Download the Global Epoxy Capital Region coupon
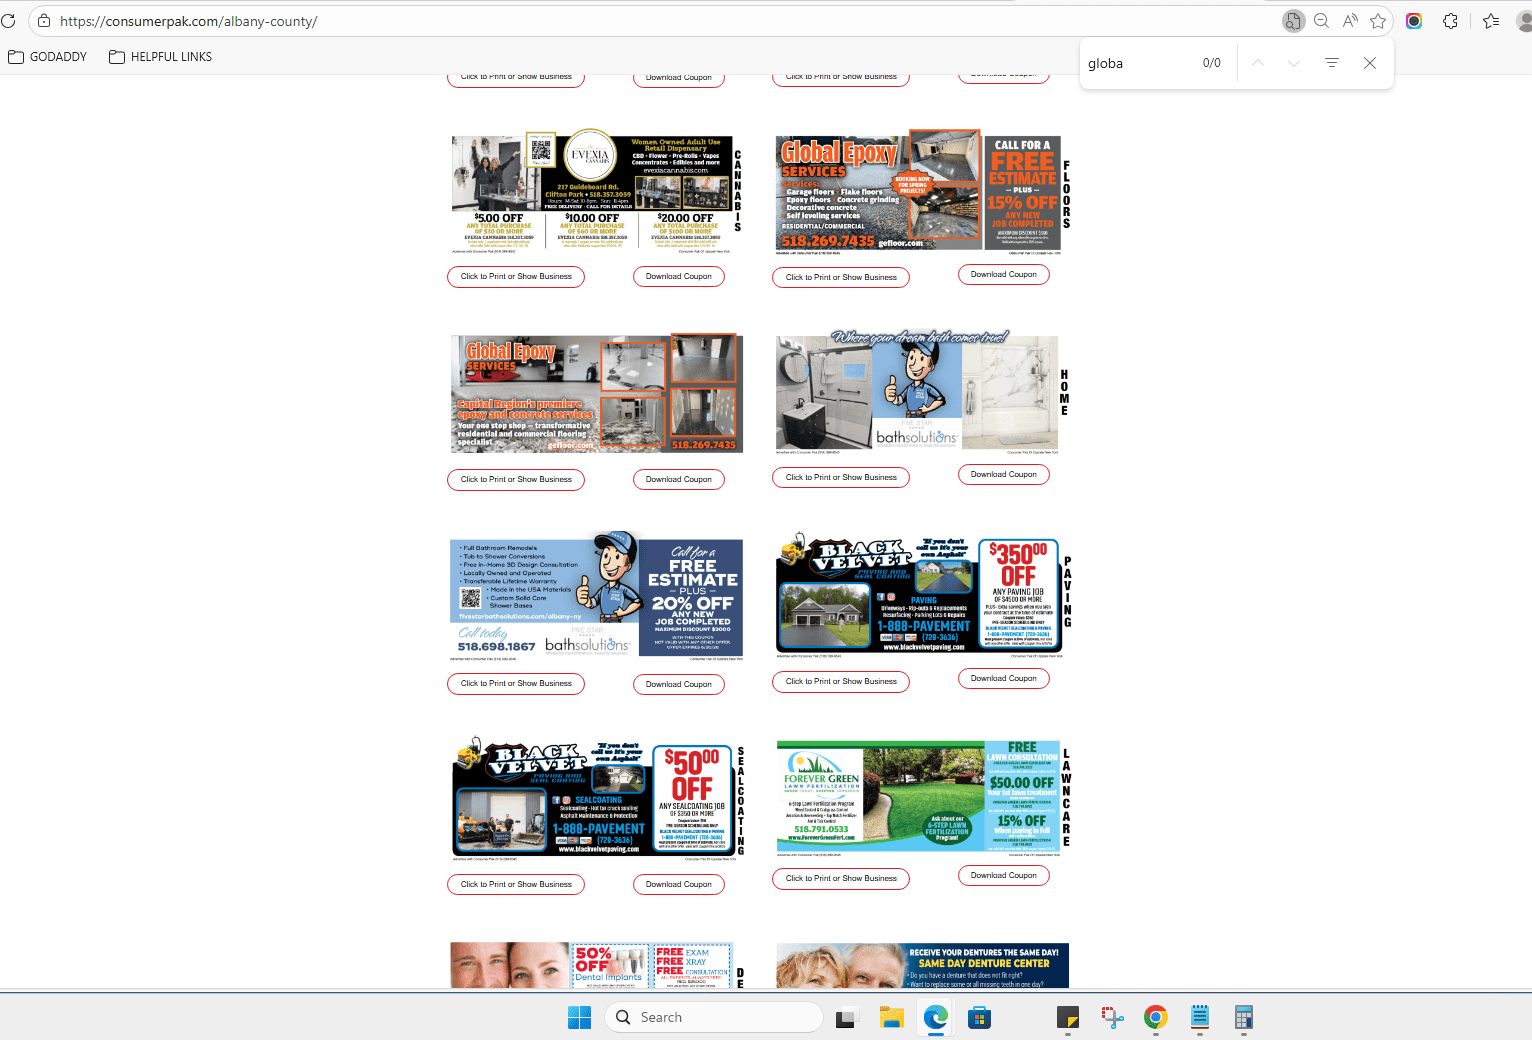 (679, 480)
